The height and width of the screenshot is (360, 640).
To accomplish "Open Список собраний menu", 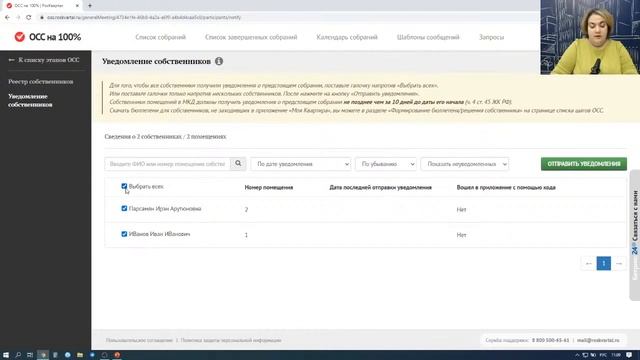I will pos(160,37).
